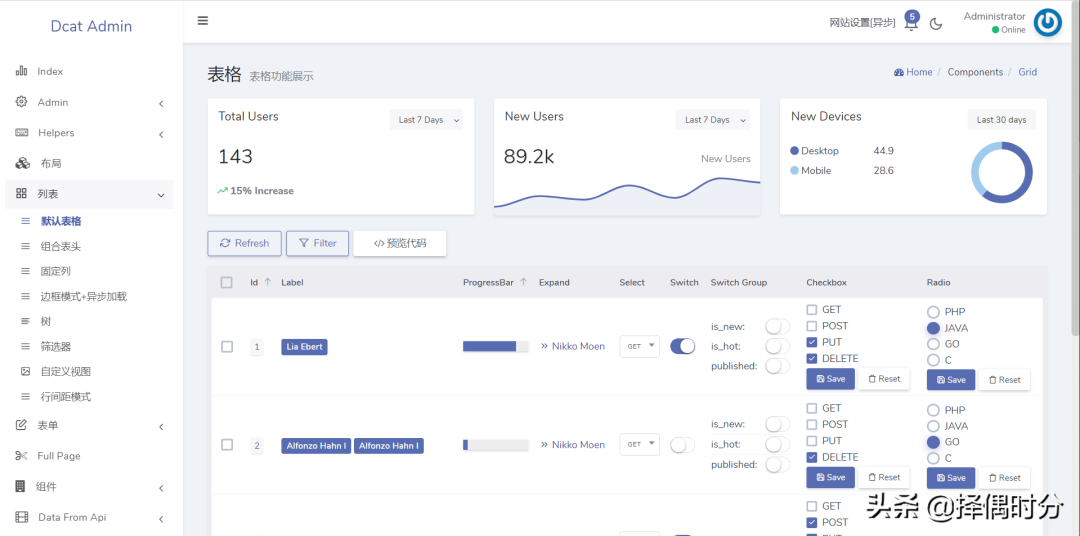The height and width of the screenshot is (536, 1080).
Task: Expand Nikko Moen in row 2
Action: [573, 445]
